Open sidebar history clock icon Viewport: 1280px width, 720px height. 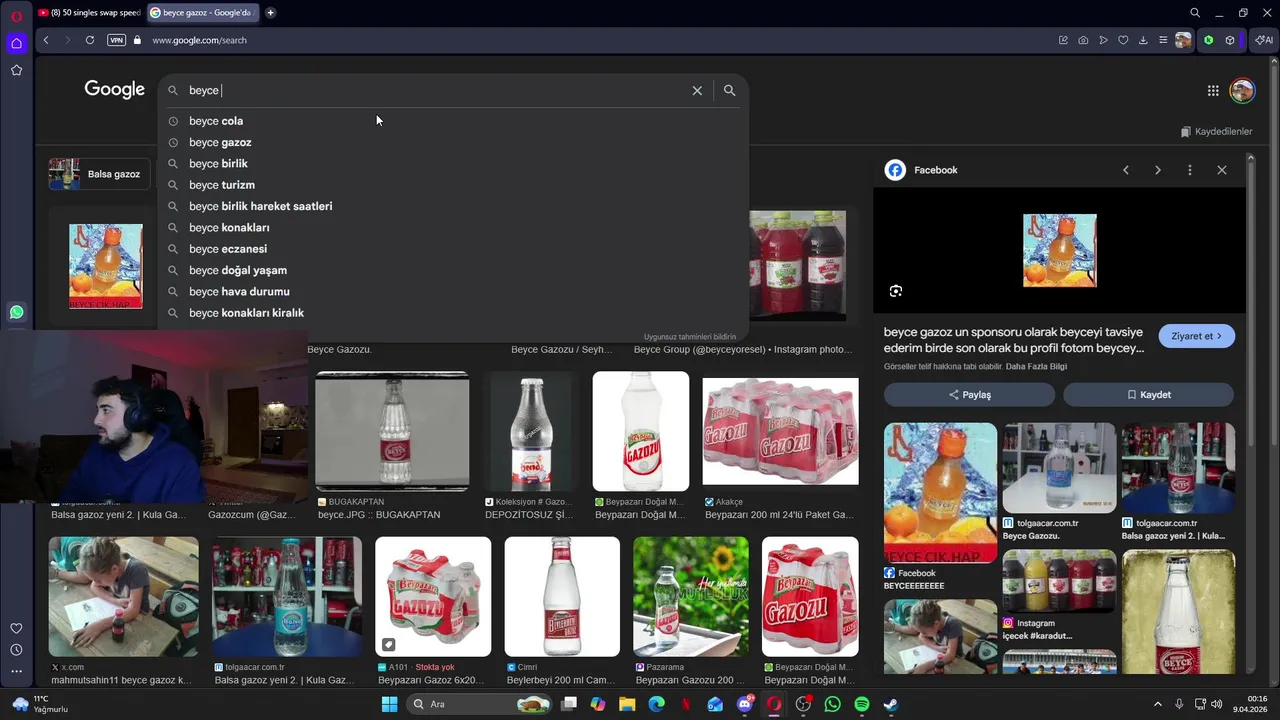pyautogui.click(x=16, y=650)
